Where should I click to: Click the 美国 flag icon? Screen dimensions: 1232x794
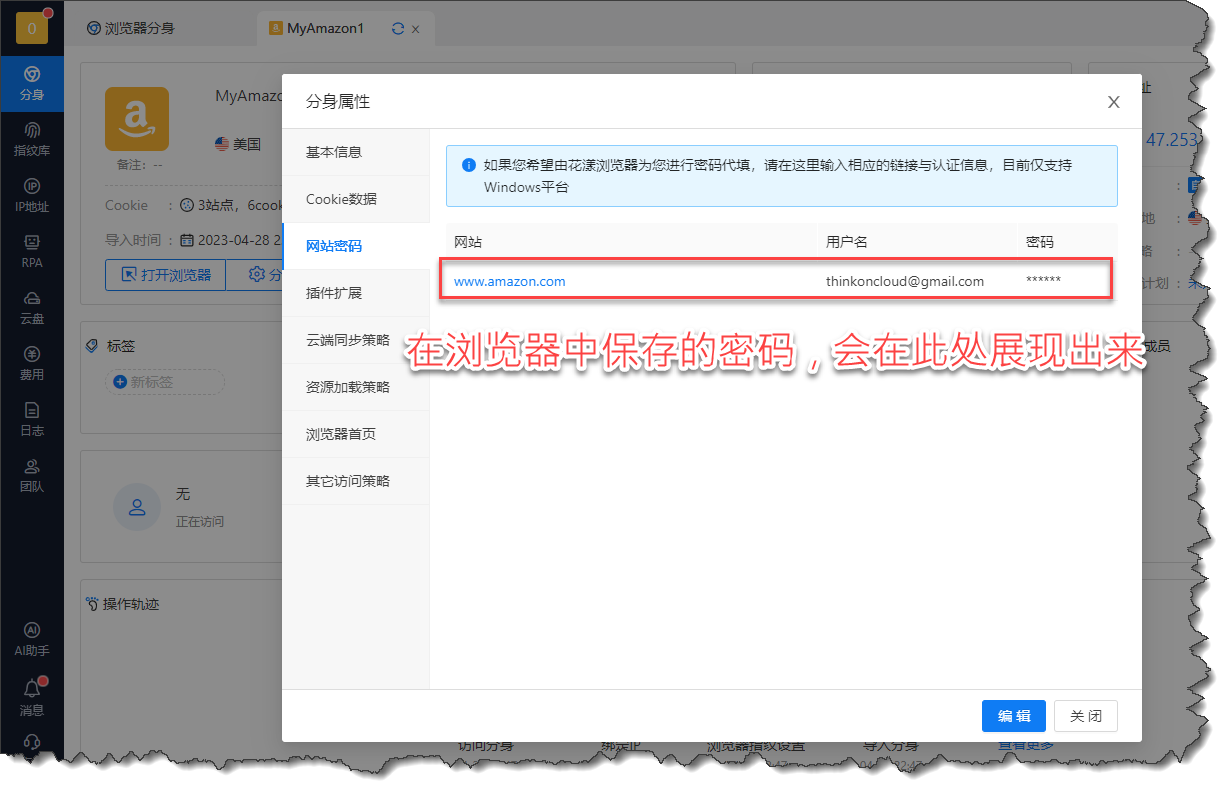pyautogui.click(x=222, y=144)
